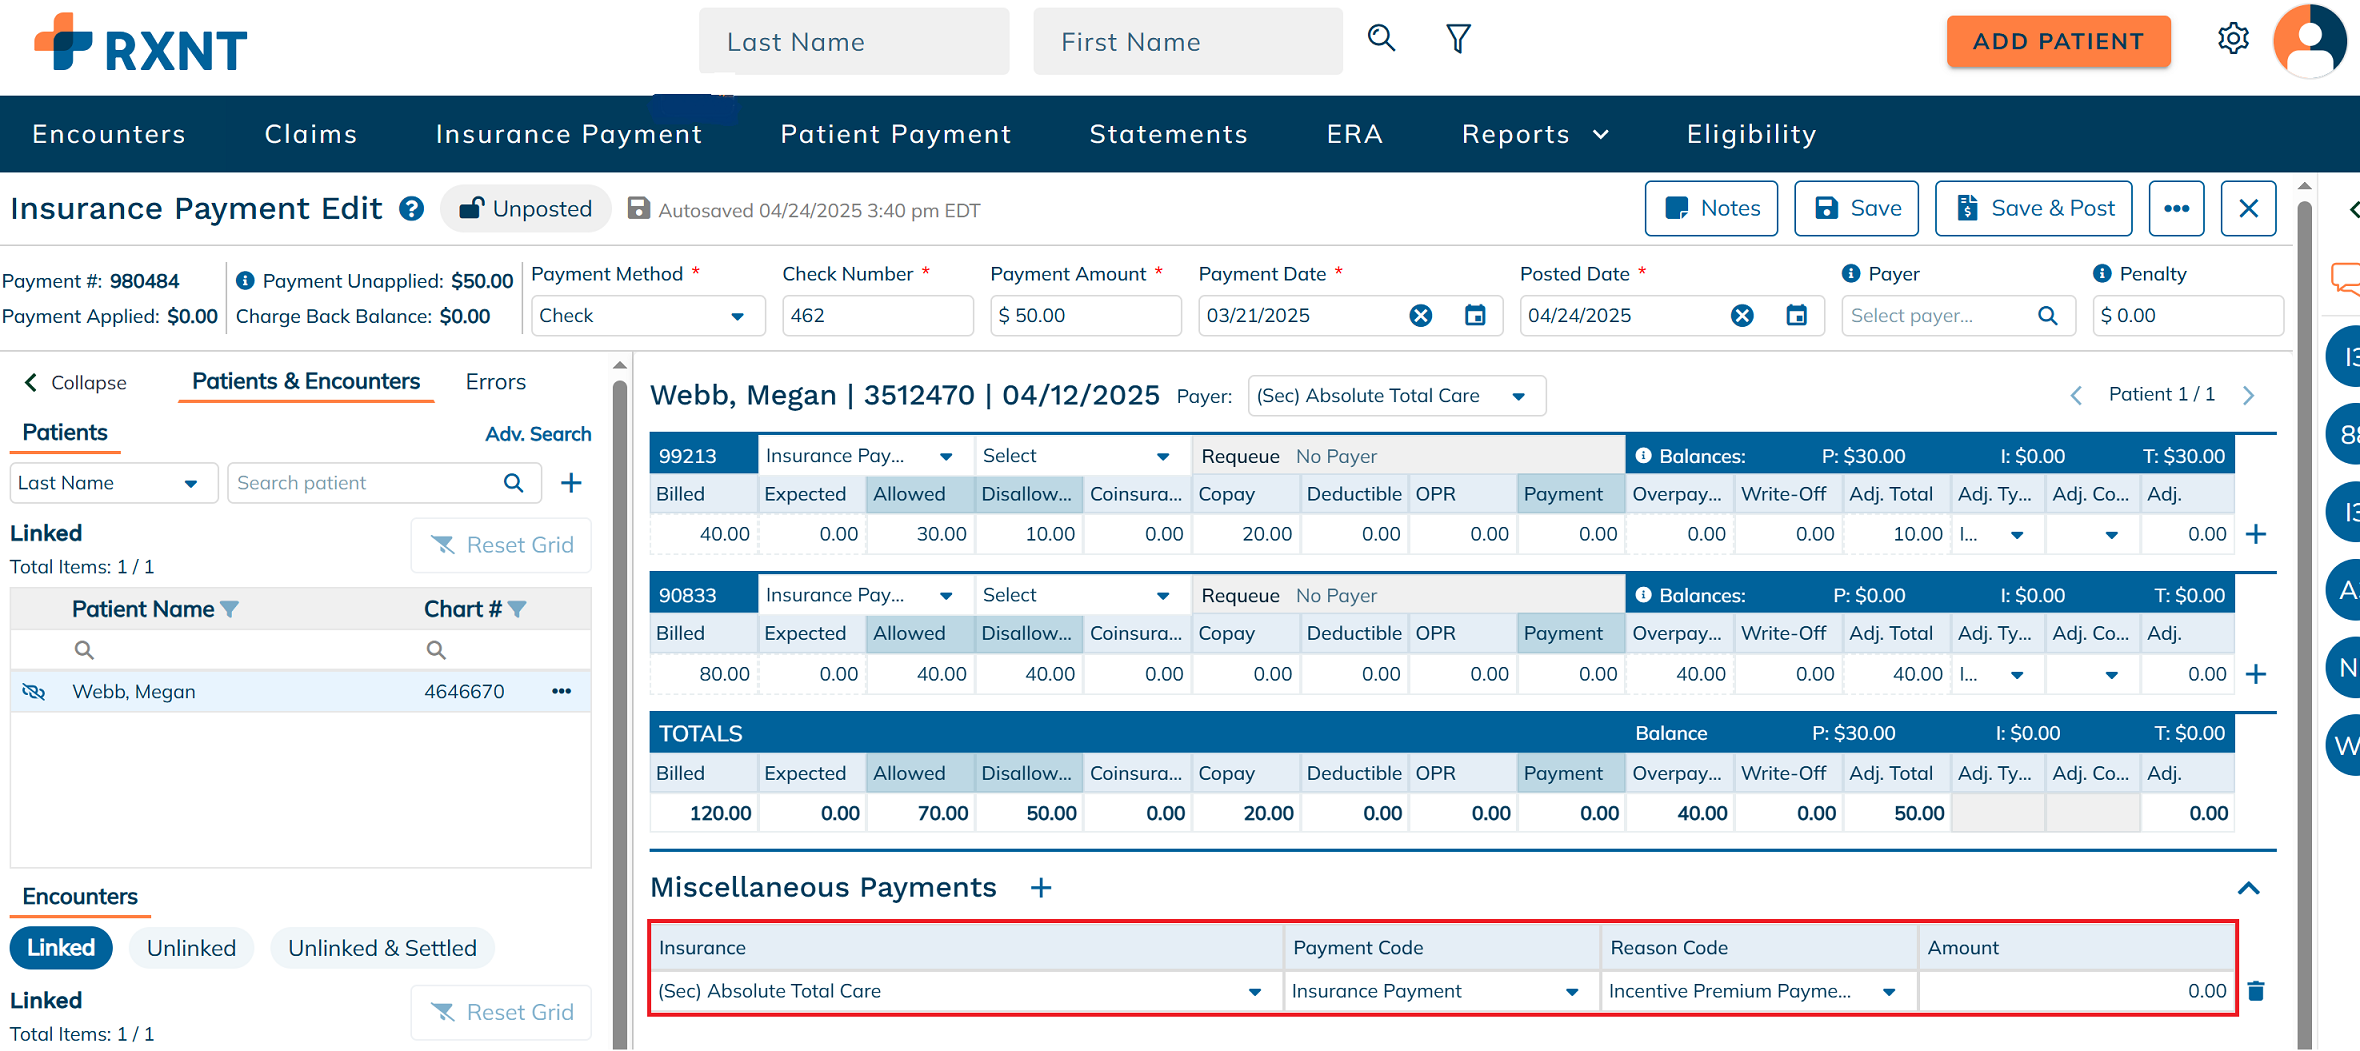Viewport: 2360px width, 1051px height.
Task: Open the Statements menu
Action: [x=1169, y=134]
